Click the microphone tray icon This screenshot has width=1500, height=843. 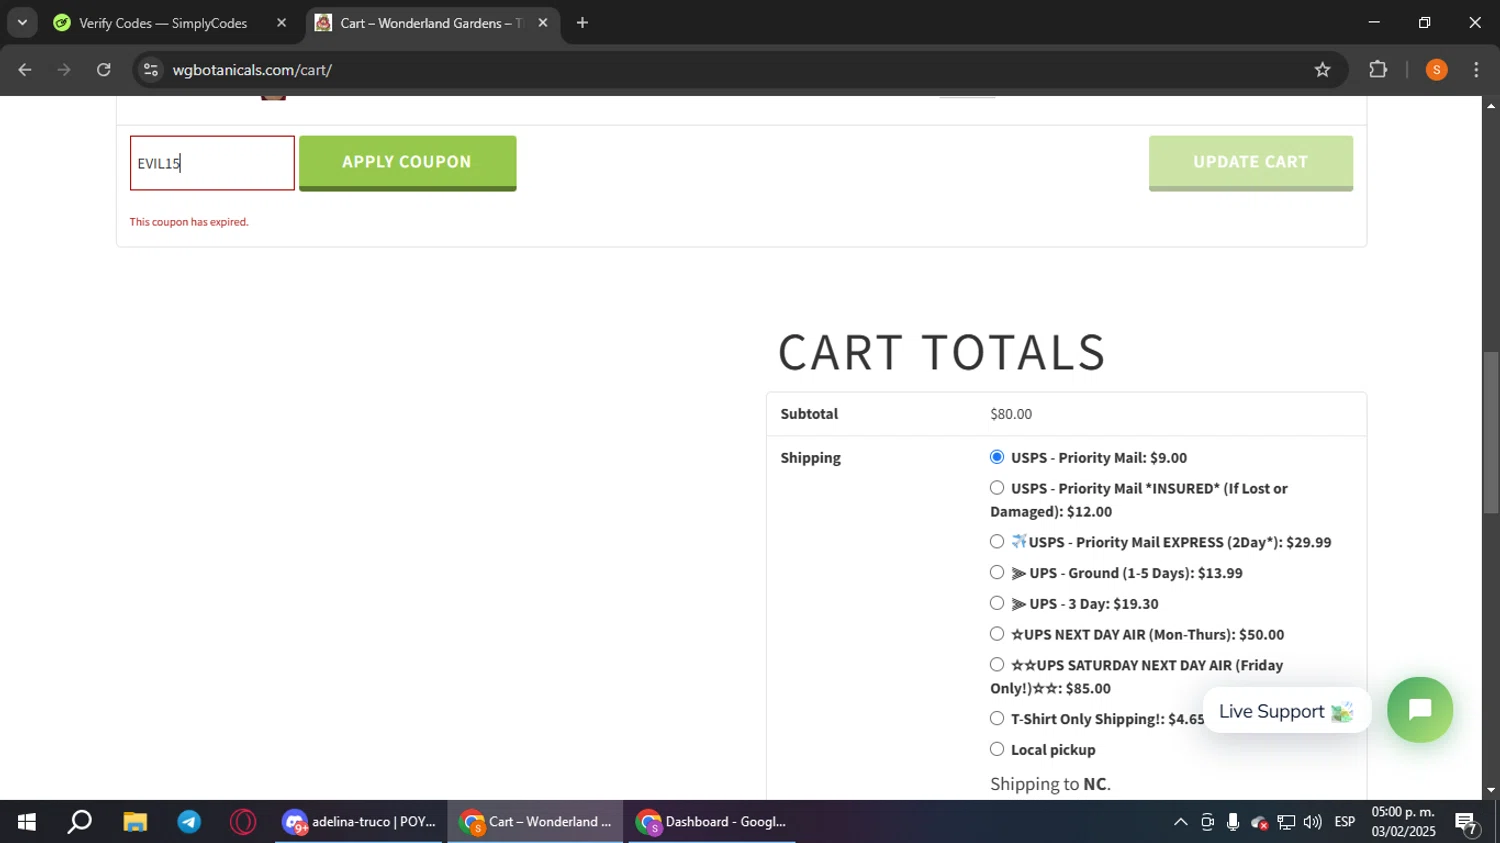1233,822
